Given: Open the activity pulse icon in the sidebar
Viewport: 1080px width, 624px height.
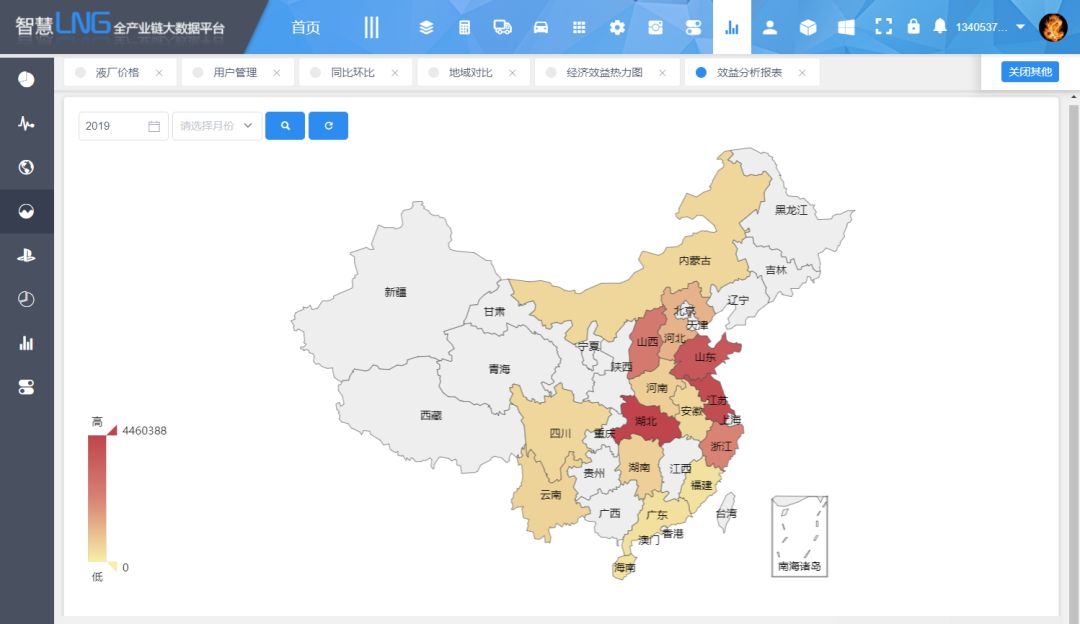Looking at the screenshot, I should click(25, 124).
